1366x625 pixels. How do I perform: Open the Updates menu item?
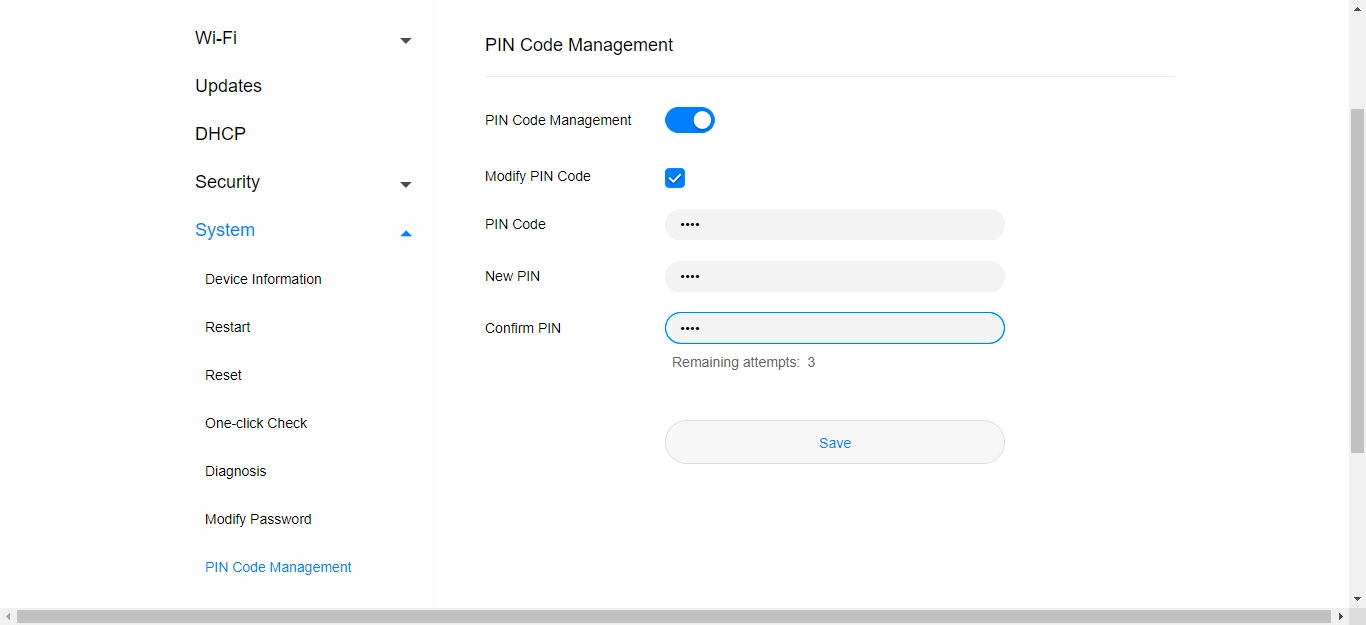tap(228, 86)
